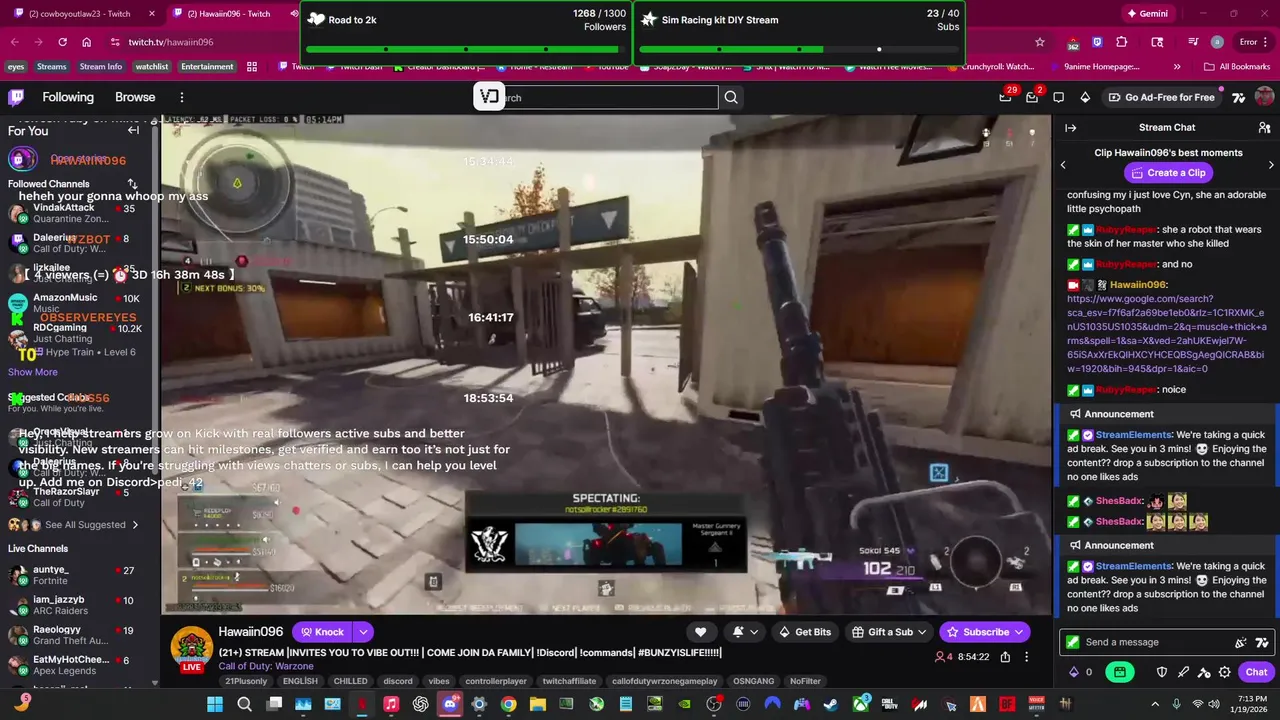Toggle follow with the heart button
This screenshot has height=720, width=1280.
701,632
